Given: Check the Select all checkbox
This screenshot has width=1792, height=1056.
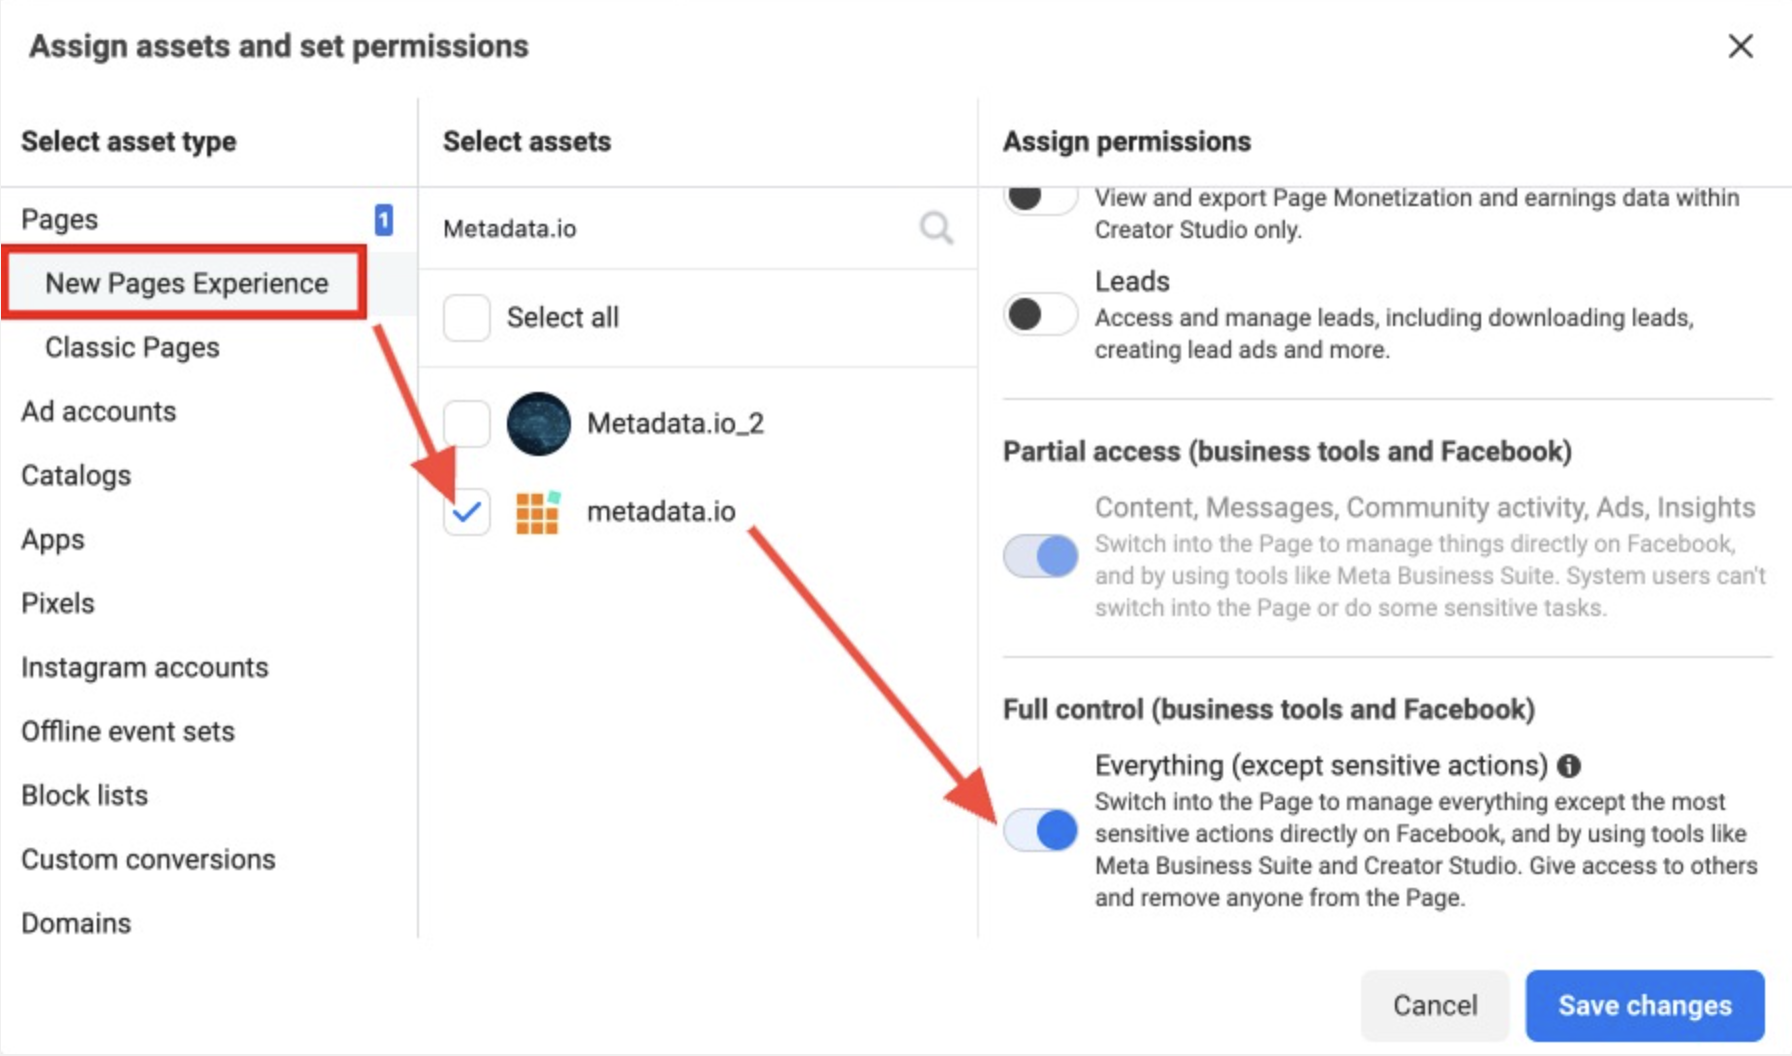Looking at the screenshot, I should coord(466,318).
